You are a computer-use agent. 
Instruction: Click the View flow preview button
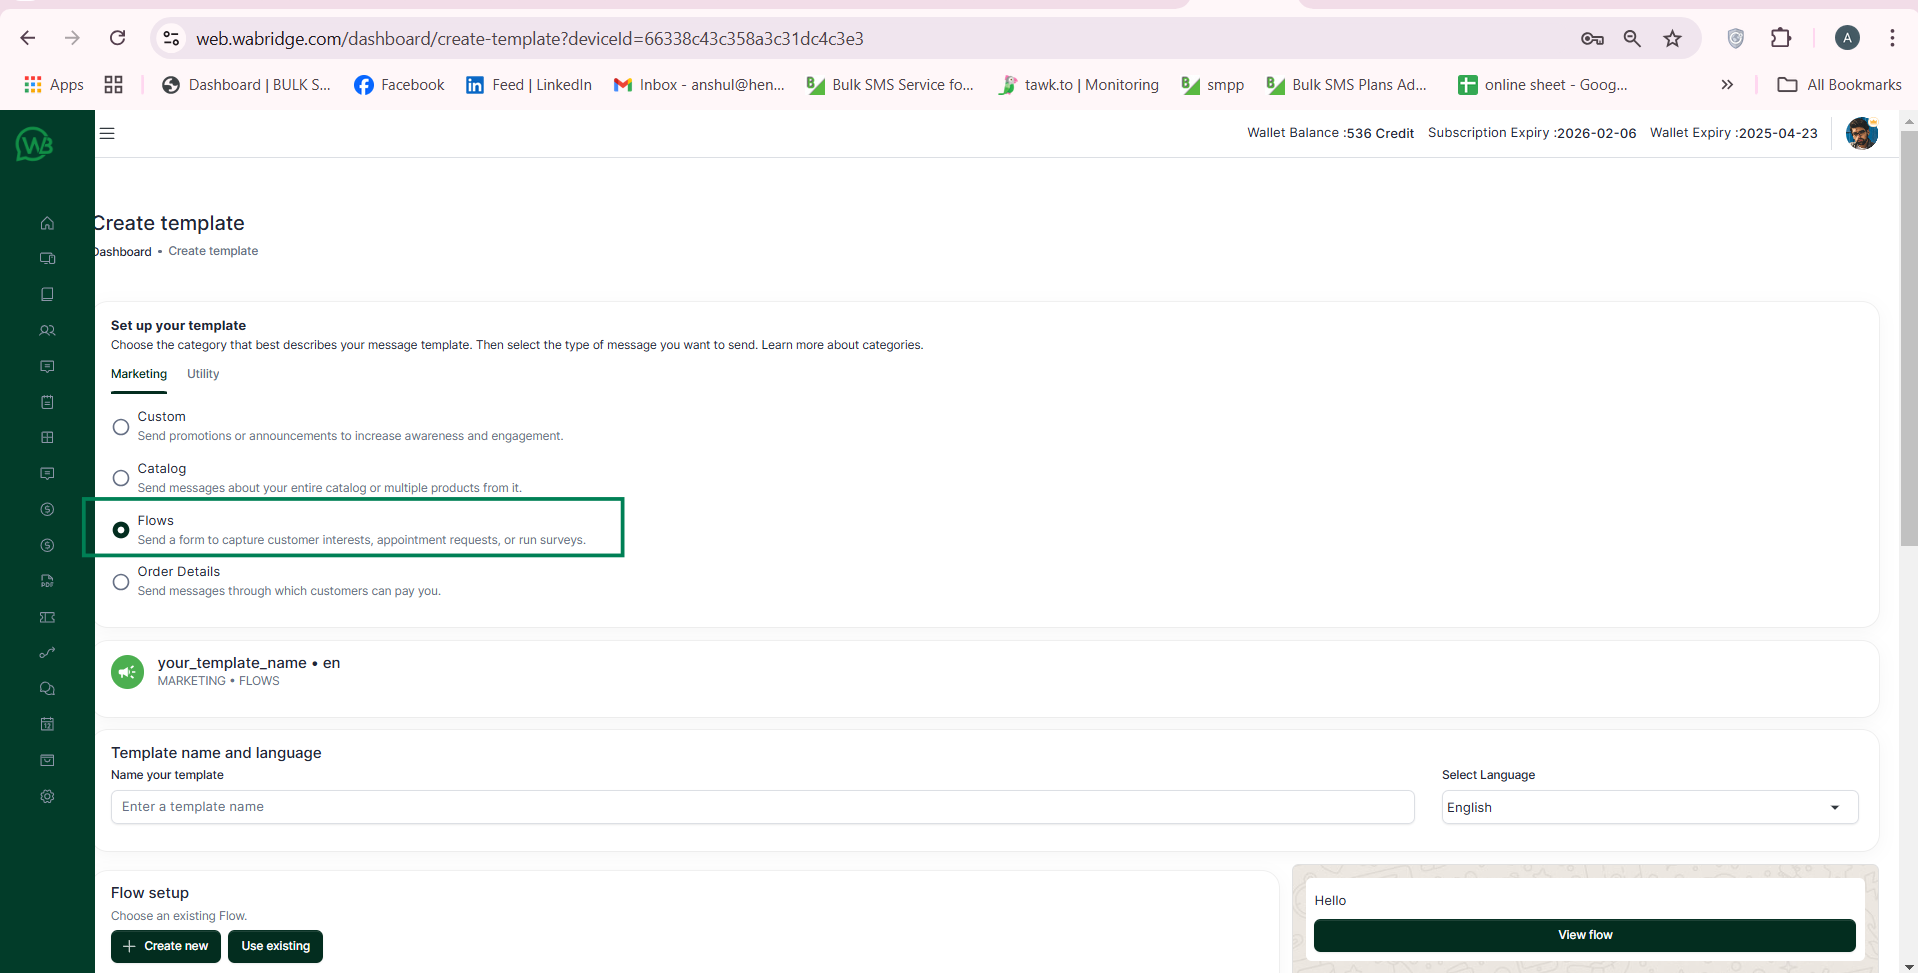tap(1585, 935)
